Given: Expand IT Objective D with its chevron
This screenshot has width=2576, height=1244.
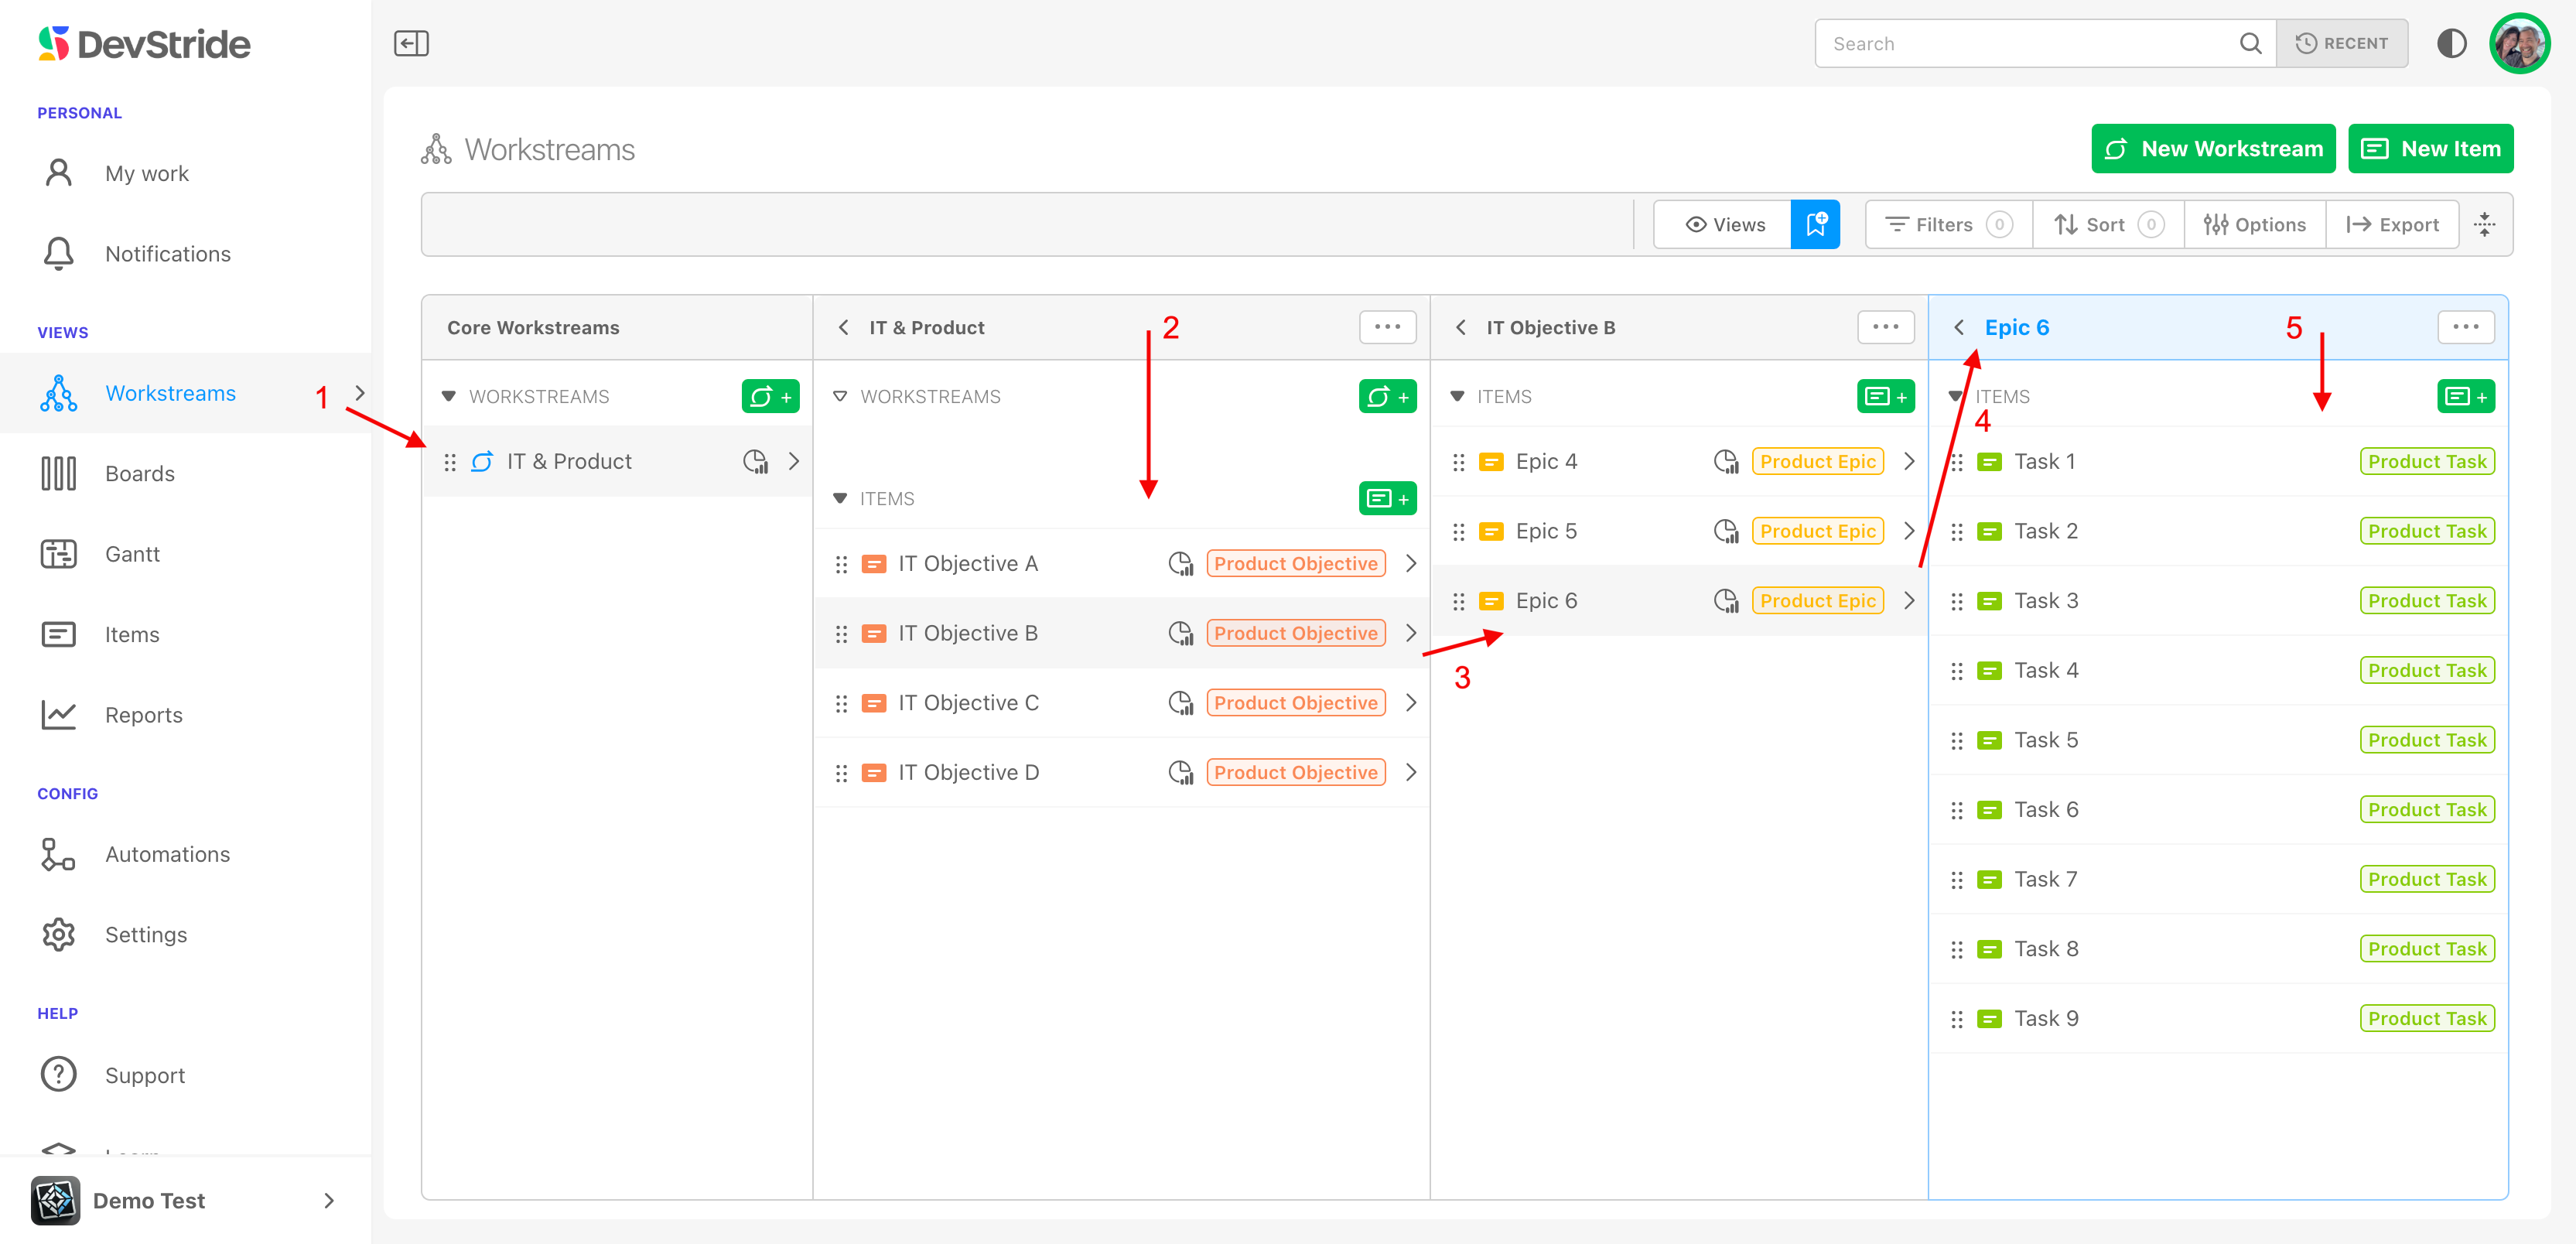Looking at the screenshot, I should click(1411, 772).
